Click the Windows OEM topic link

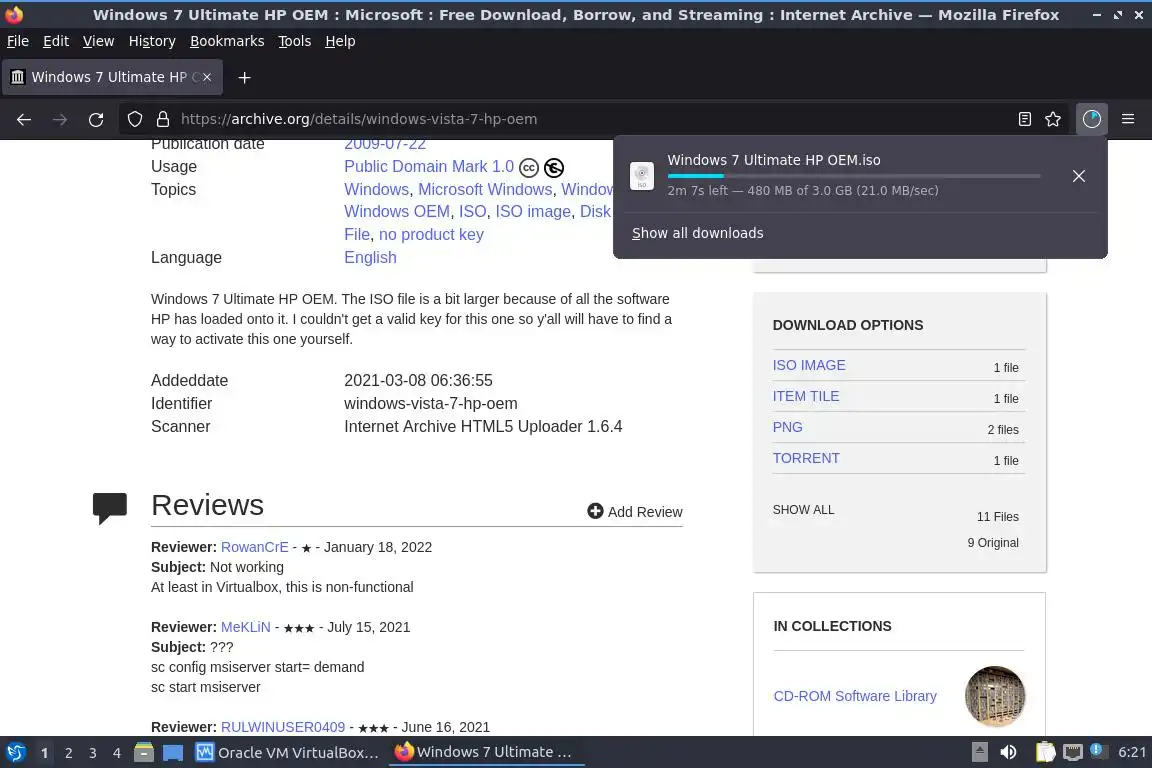(x=397, y=212)
